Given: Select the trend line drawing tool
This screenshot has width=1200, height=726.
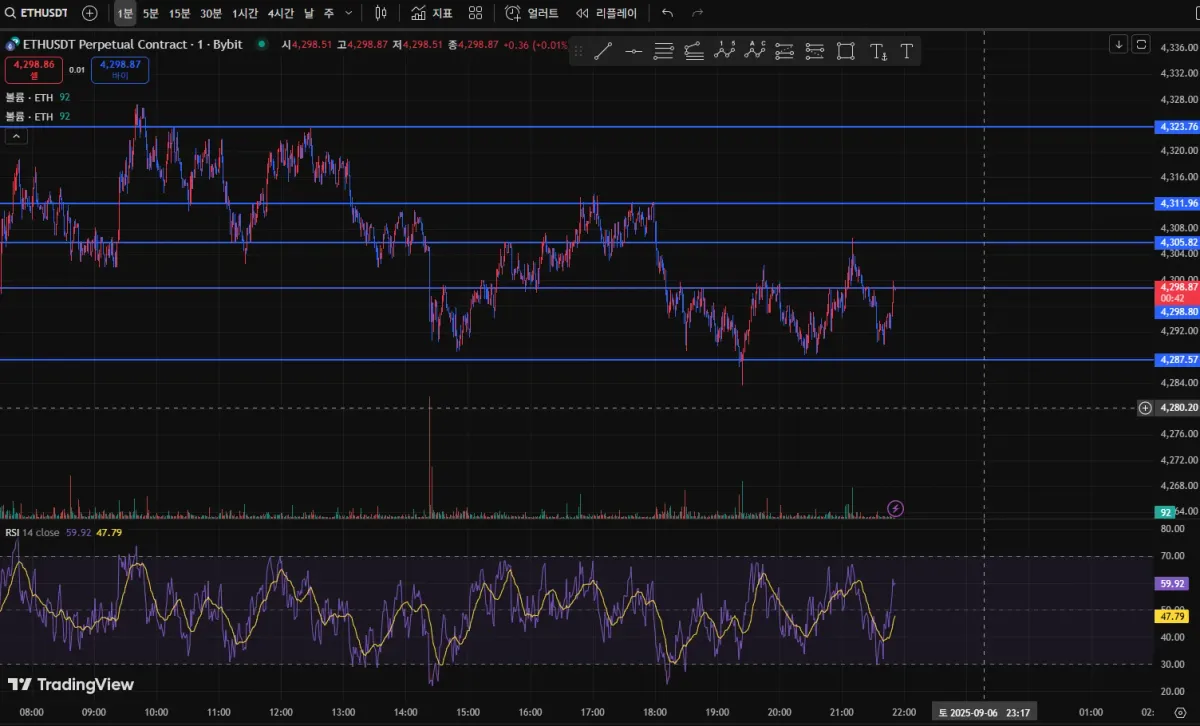Looking at the screenshot, I should coord(602,51).
